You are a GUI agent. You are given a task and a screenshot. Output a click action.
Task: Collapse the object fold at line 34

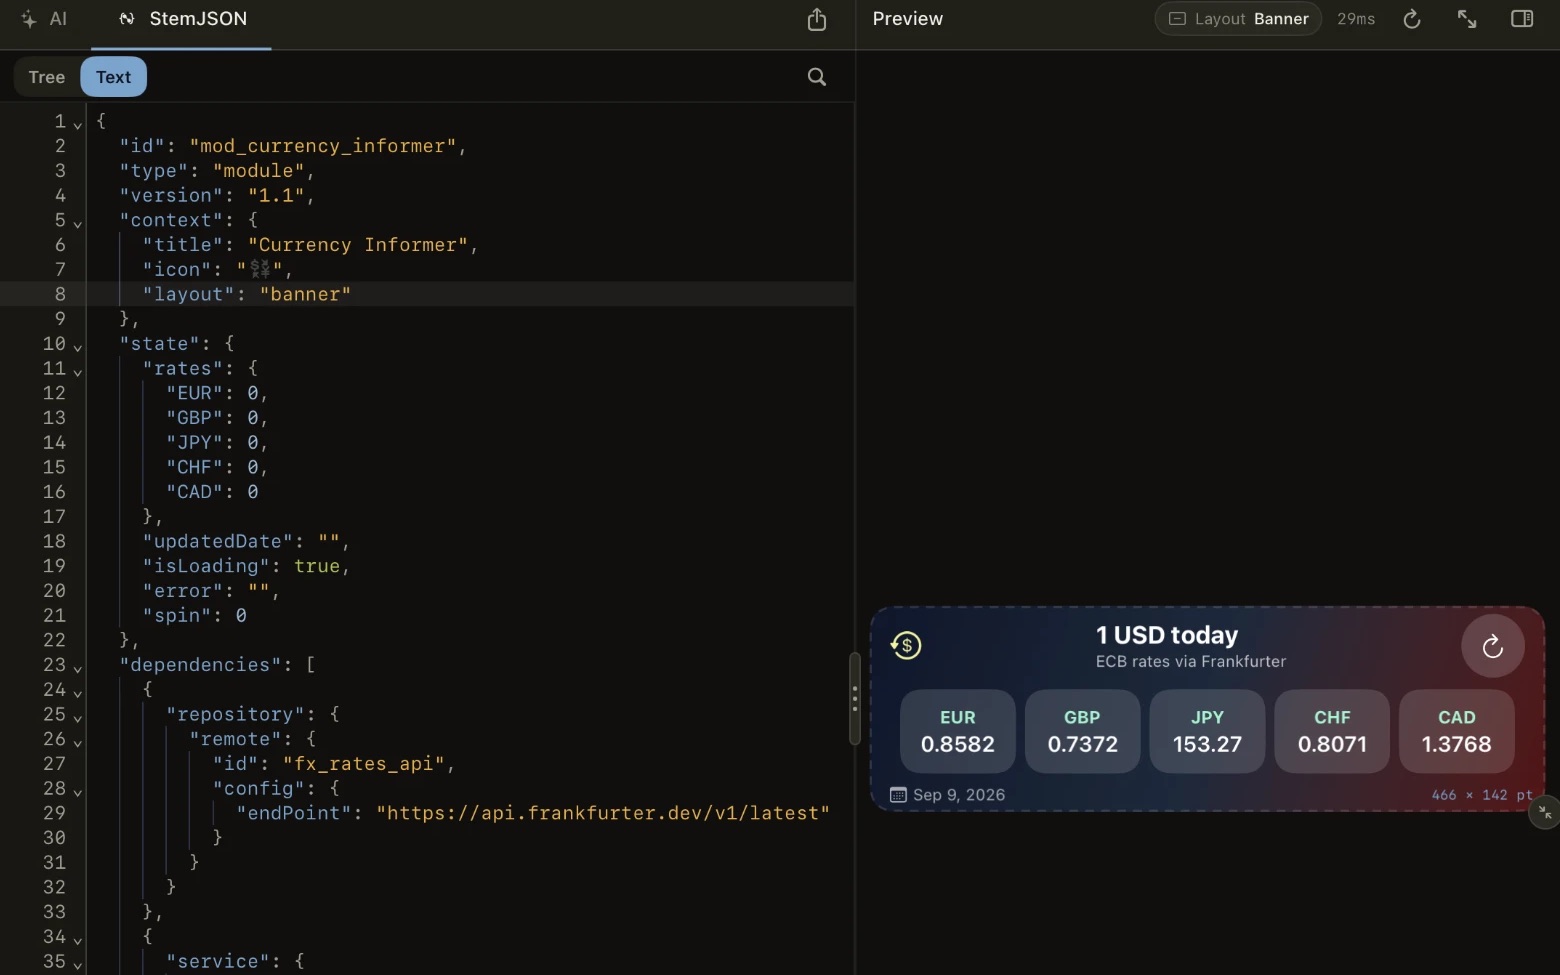77,941
